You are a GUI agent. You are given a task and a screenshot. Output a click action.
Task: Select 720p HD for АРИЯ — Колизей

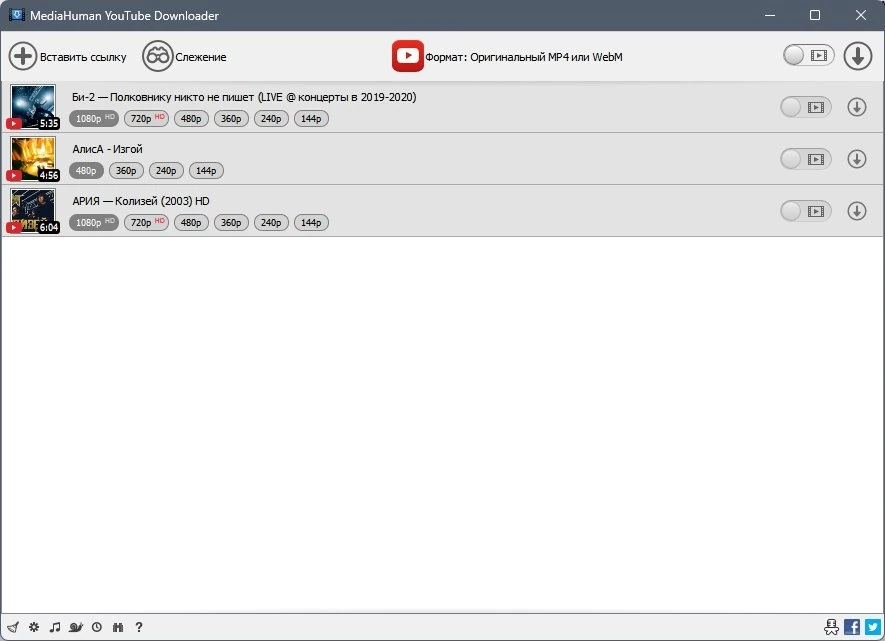[146, 222]
